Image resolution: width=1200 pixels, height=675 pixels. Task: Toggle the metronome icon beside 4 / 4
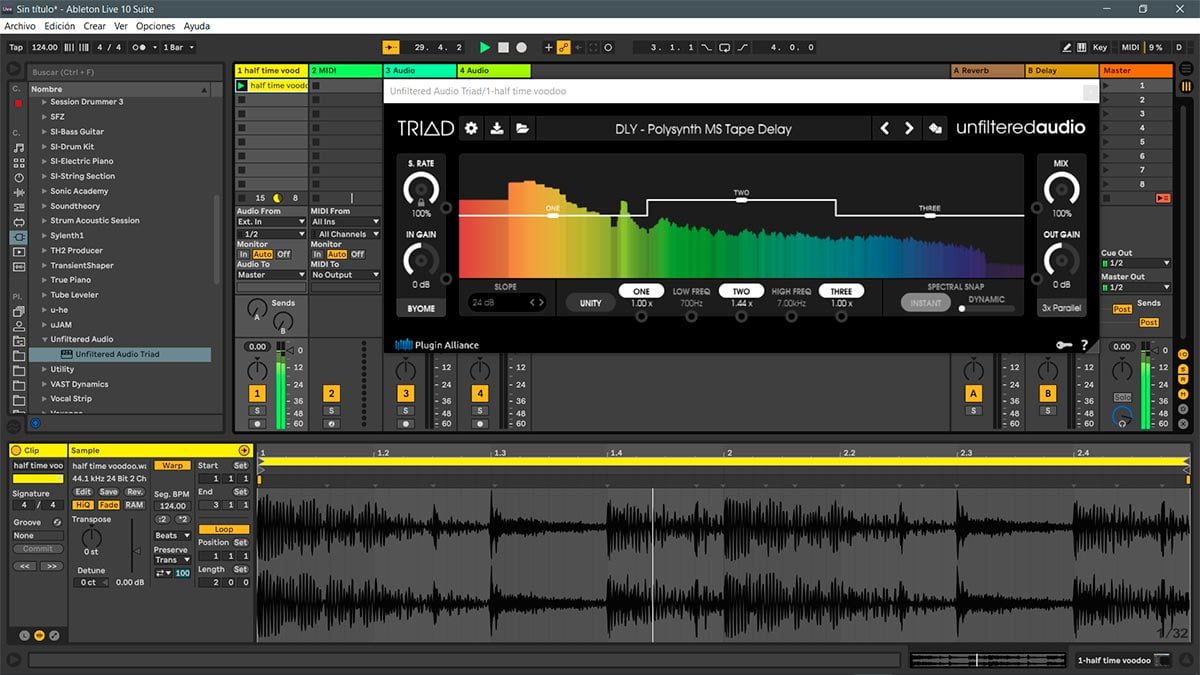click(139, 47)
